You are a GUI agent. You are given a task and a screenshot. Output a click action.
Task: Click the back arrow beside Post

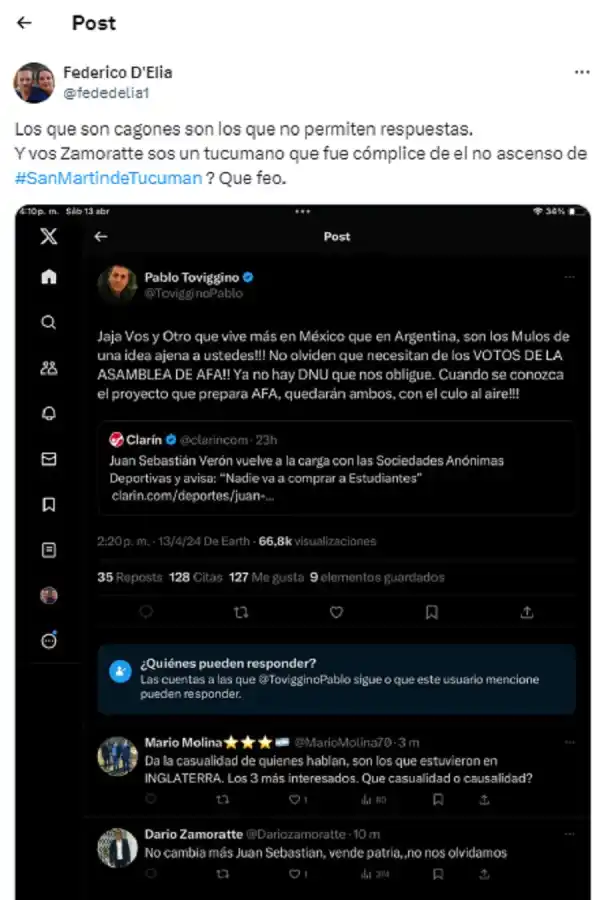(x=25, y=23)
